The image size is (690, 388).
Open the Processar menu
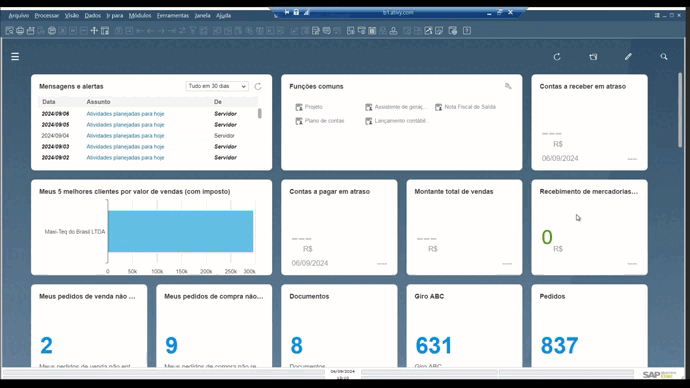47,15
